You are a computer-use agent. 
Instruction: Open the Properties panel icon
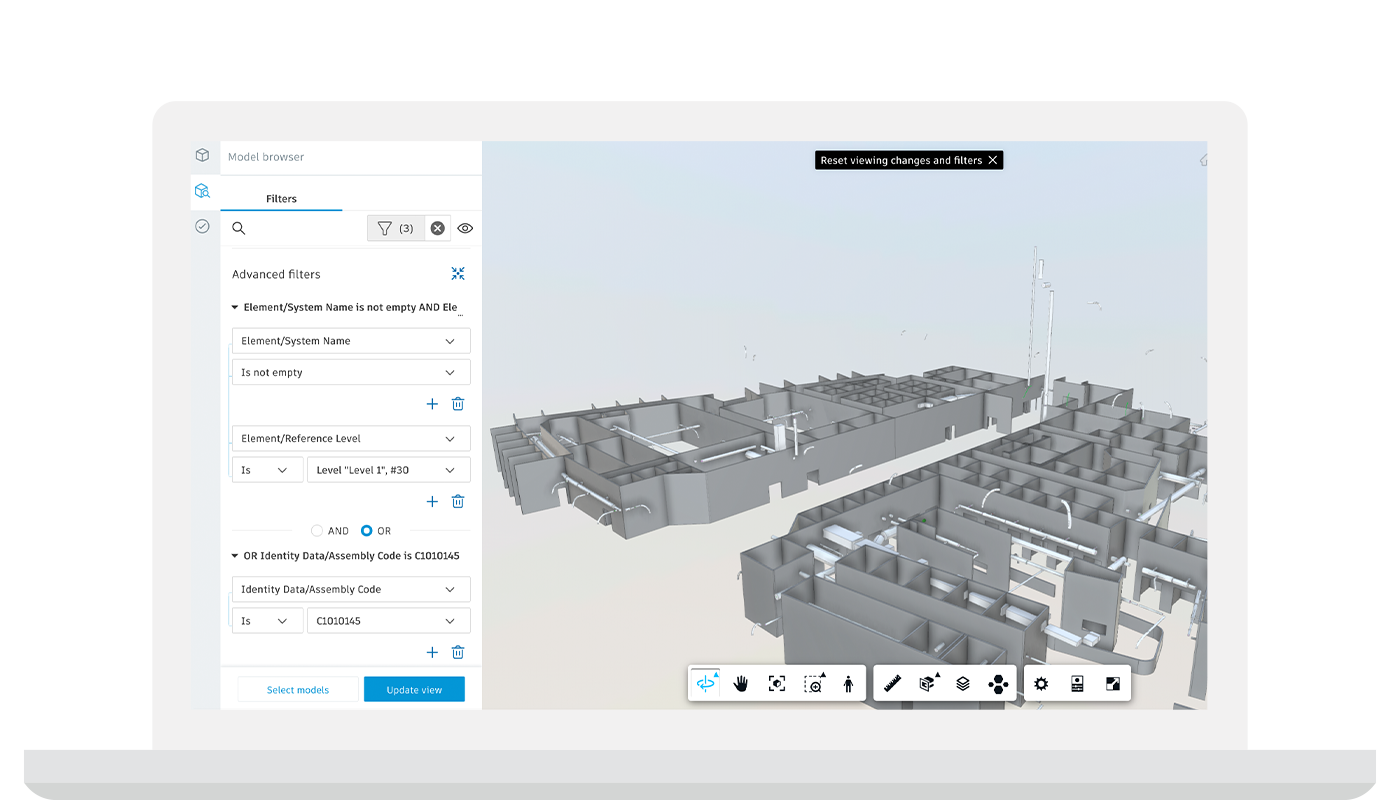point(1077,683)
